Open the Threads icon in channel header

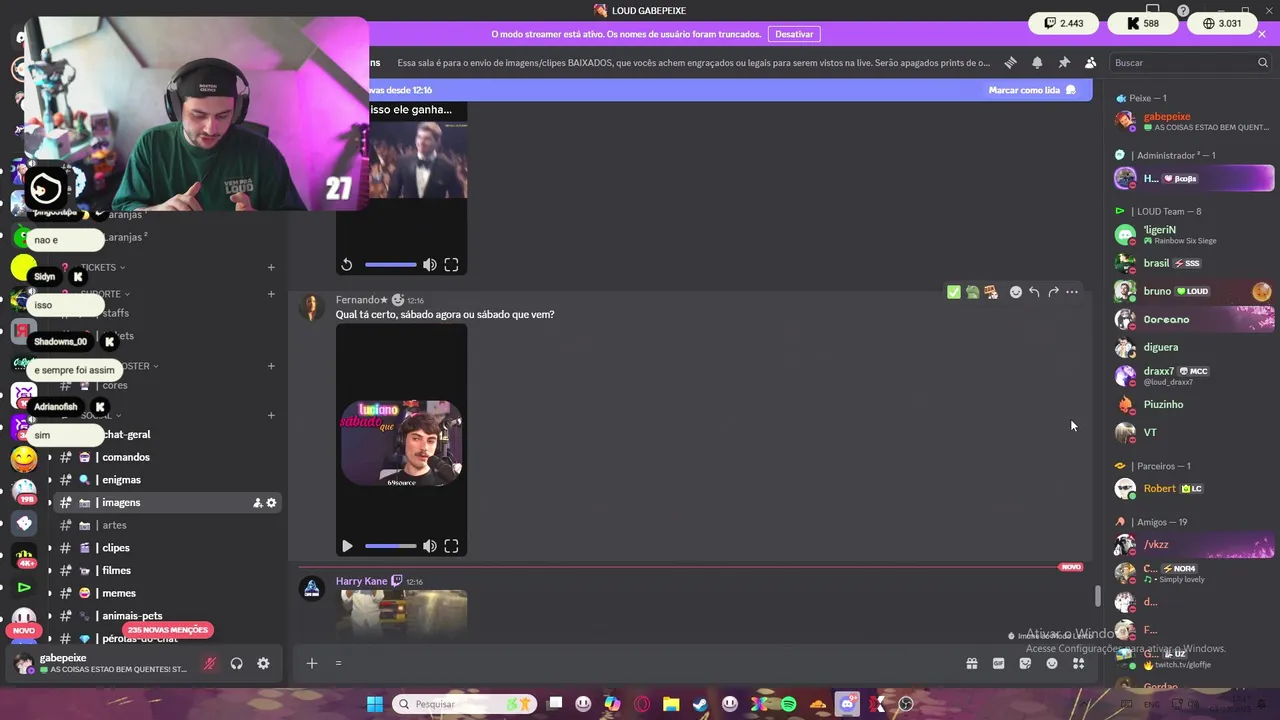coord(1011,62)
